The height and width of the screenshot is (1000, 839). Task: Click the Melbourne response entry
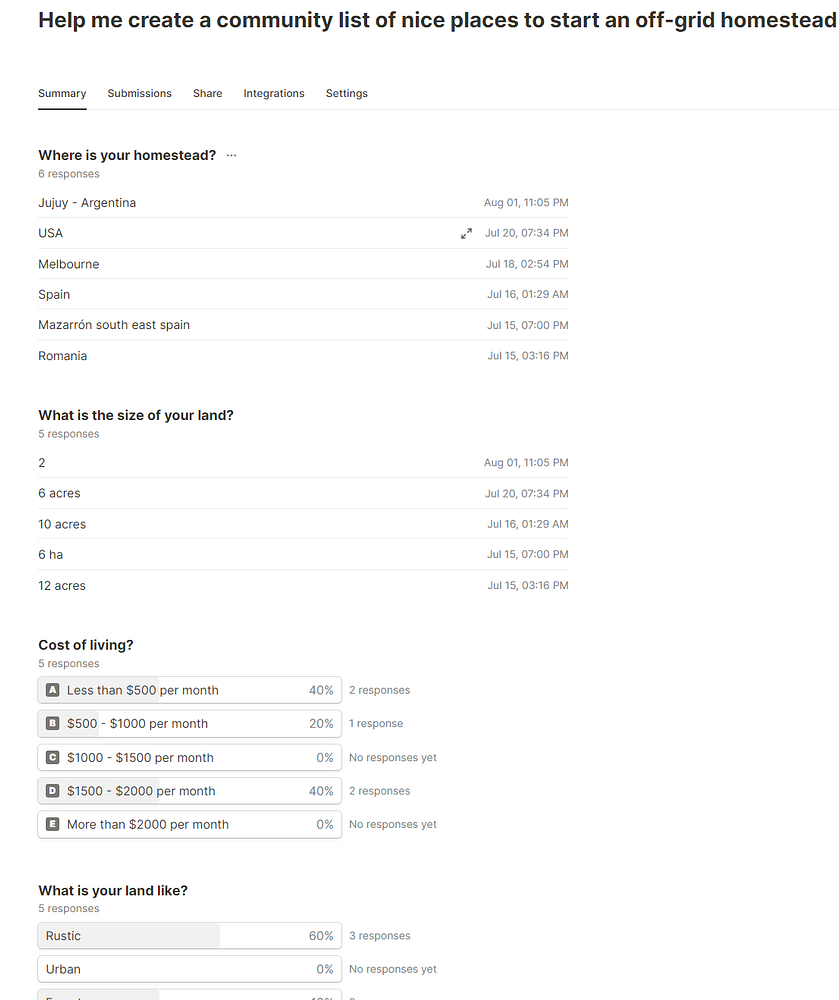pyautogui.click(x=69, y=264)
